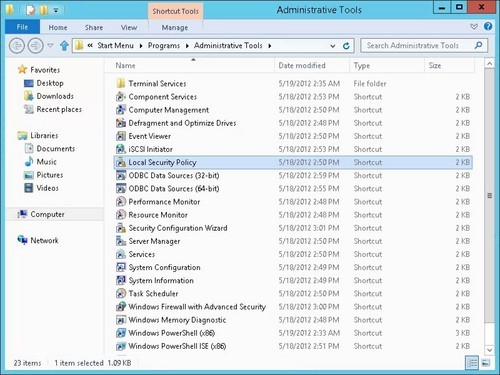Select the Resource Monitor icon
This screenshot has height=375, width=500.
pyautogui.click(x=121, y=215)
